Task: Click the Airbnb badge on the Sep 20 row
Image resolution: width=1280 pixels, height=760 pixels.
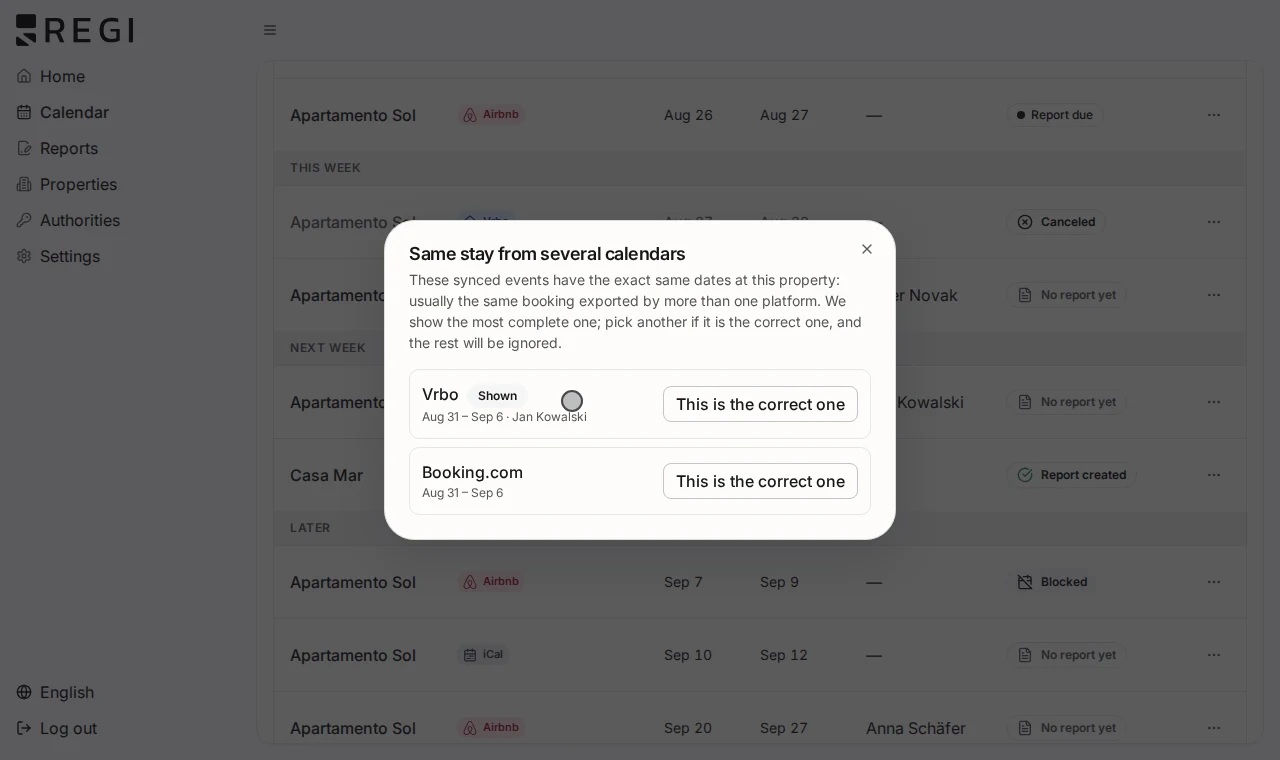Action: 491,728
